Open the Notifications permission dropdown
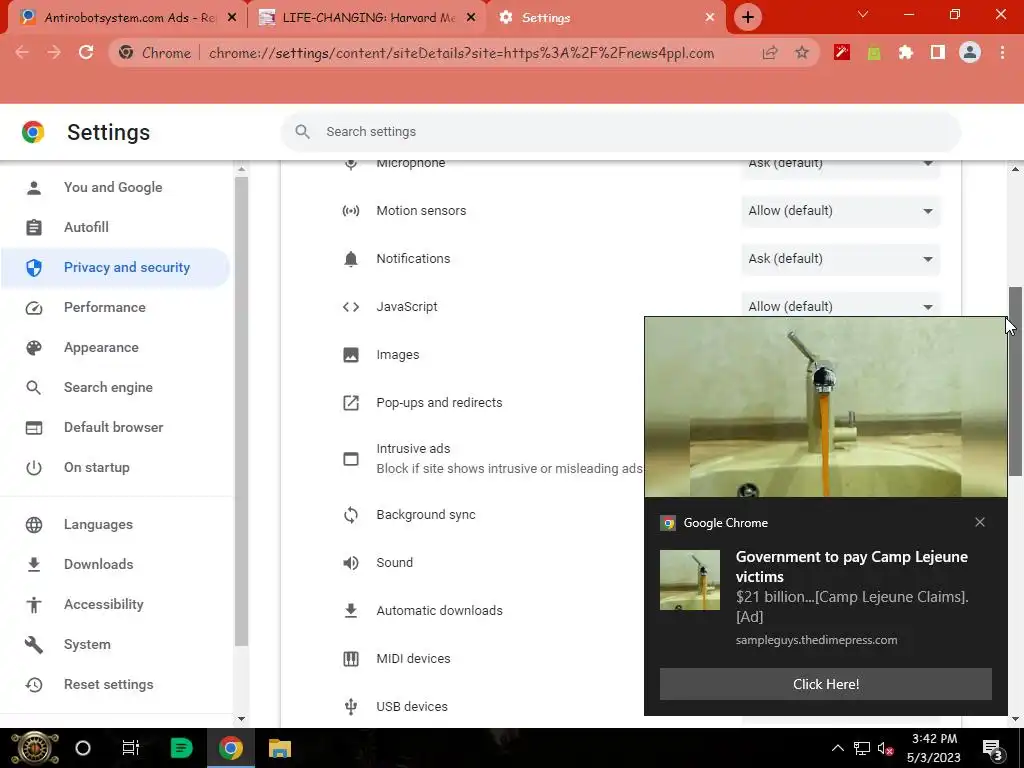The image size is (1024, 768). (840, 259)
